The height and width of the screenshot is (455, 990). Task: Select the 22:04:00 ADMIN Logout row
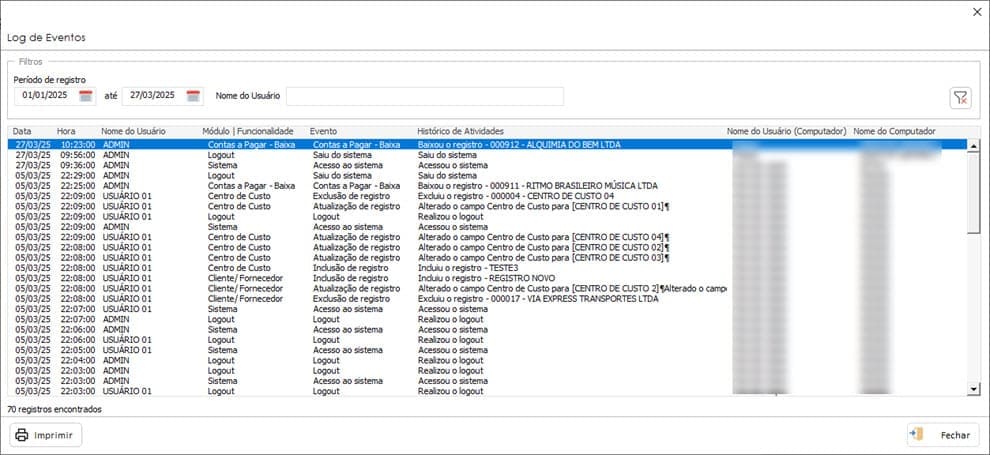coord(487,360)
